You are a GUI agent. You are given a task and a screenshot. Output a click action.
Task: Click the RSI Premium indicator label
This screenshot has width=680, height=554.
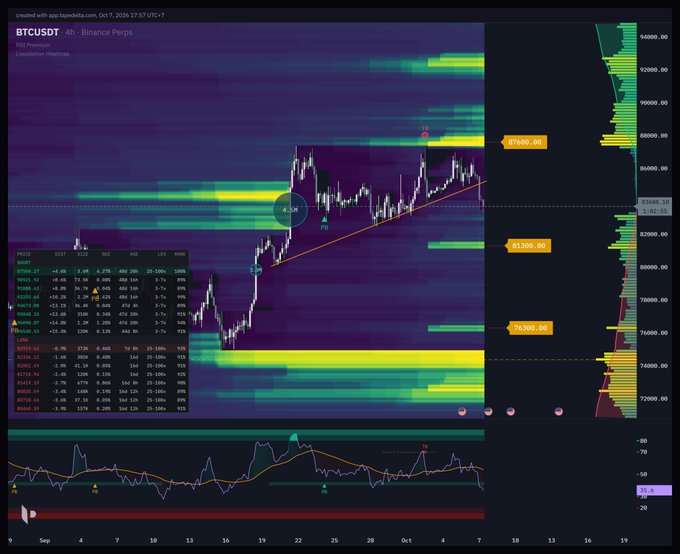click(x=33, y=45)
